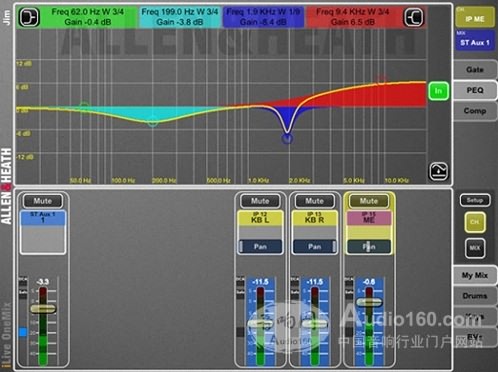This screenshot has width=498, height=372.
Task: Select the cyan 199 Hz EQ node
Action: [x=153, y=122]
